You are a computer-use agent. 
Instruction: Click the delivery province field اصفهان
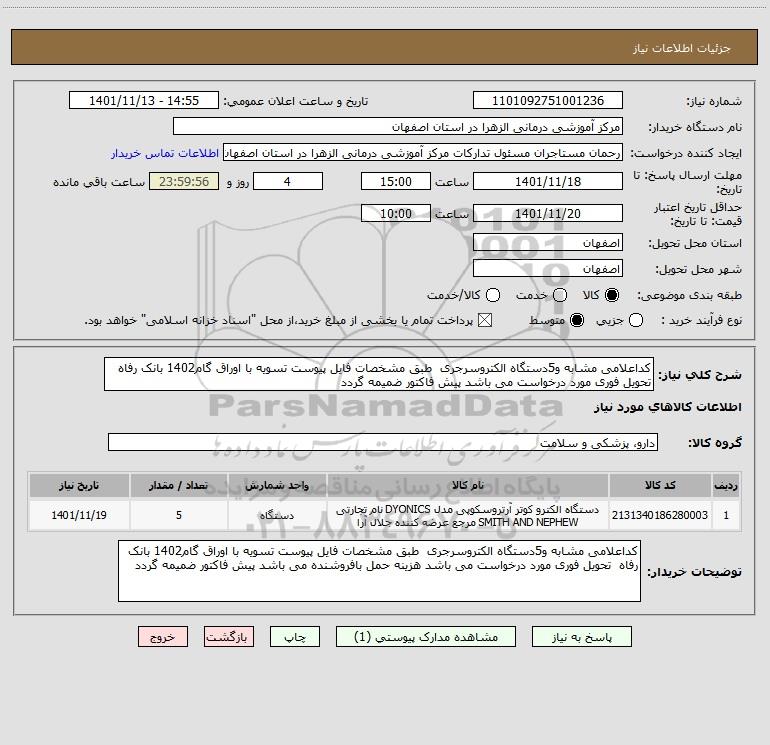548,242
